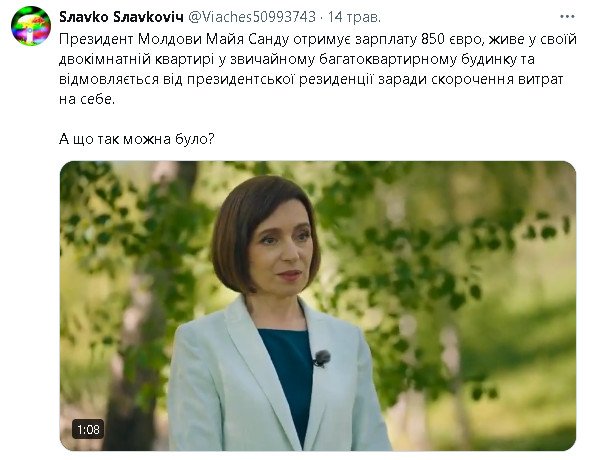This screenshot has height=460, width=589.
Task: Select the tweet line starting with Президент Молдови
Action: [x=318, y=39]
